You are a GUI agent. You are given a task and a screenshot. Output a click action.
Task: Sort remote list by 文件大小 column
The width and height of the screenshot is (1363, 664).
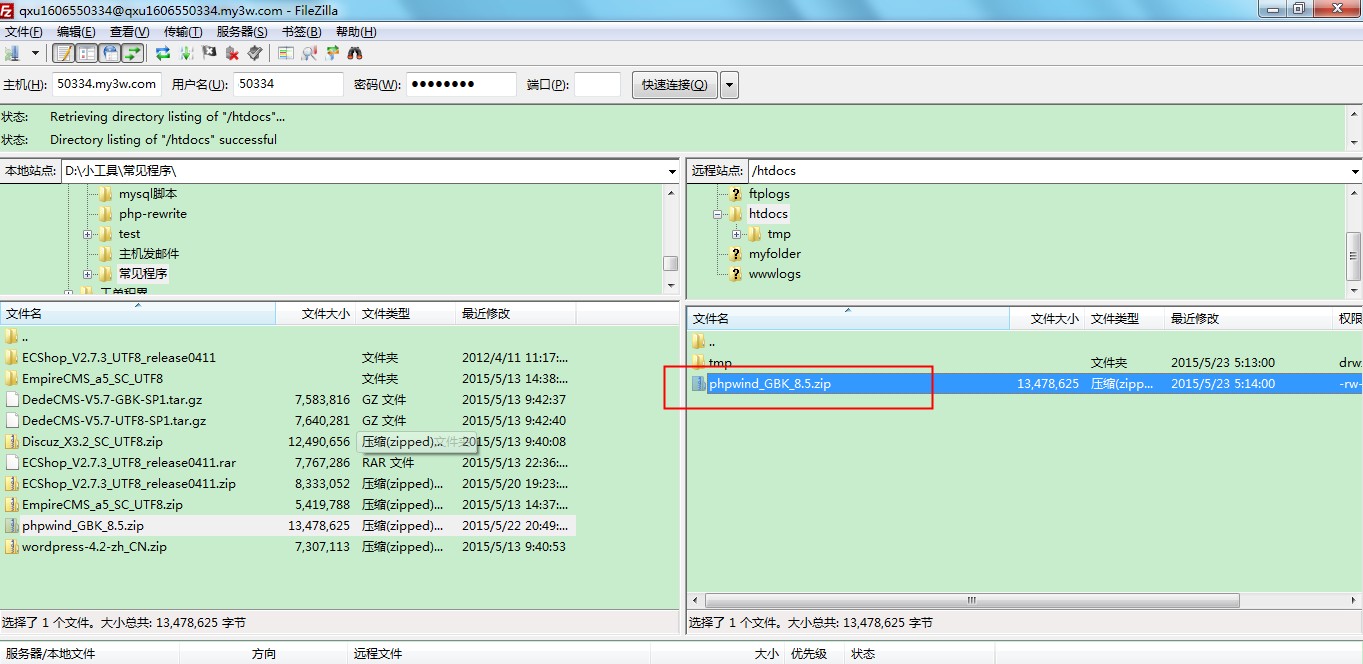[1047, 319]
